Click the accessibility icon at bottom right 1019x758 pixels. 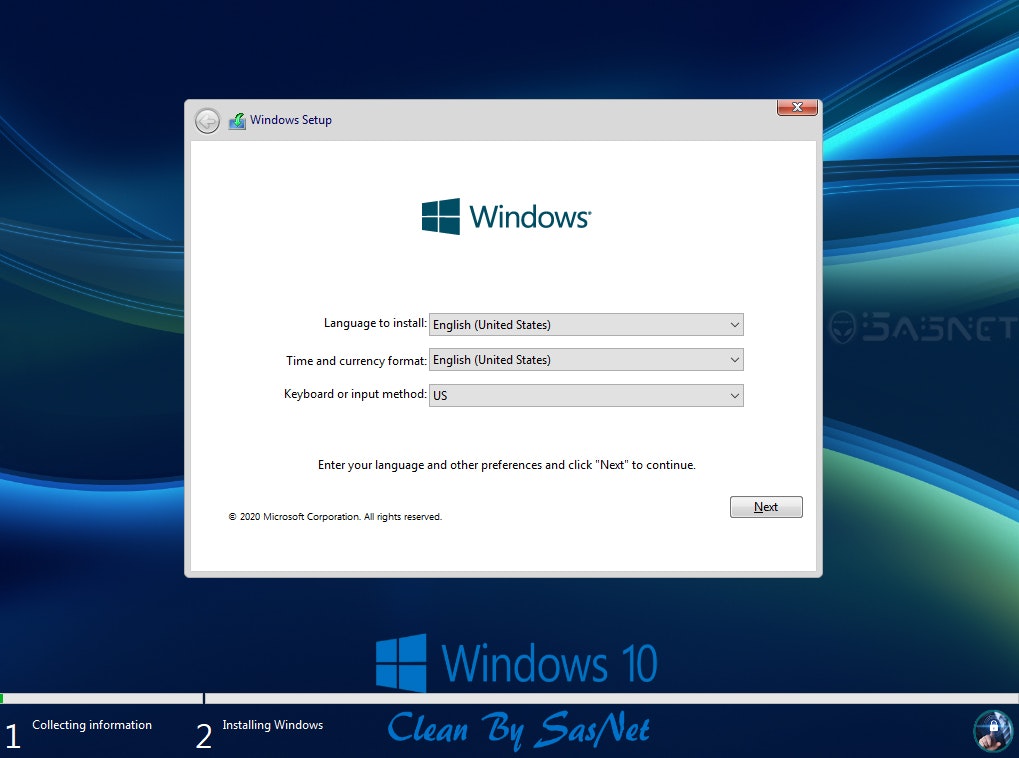(992, 730)
